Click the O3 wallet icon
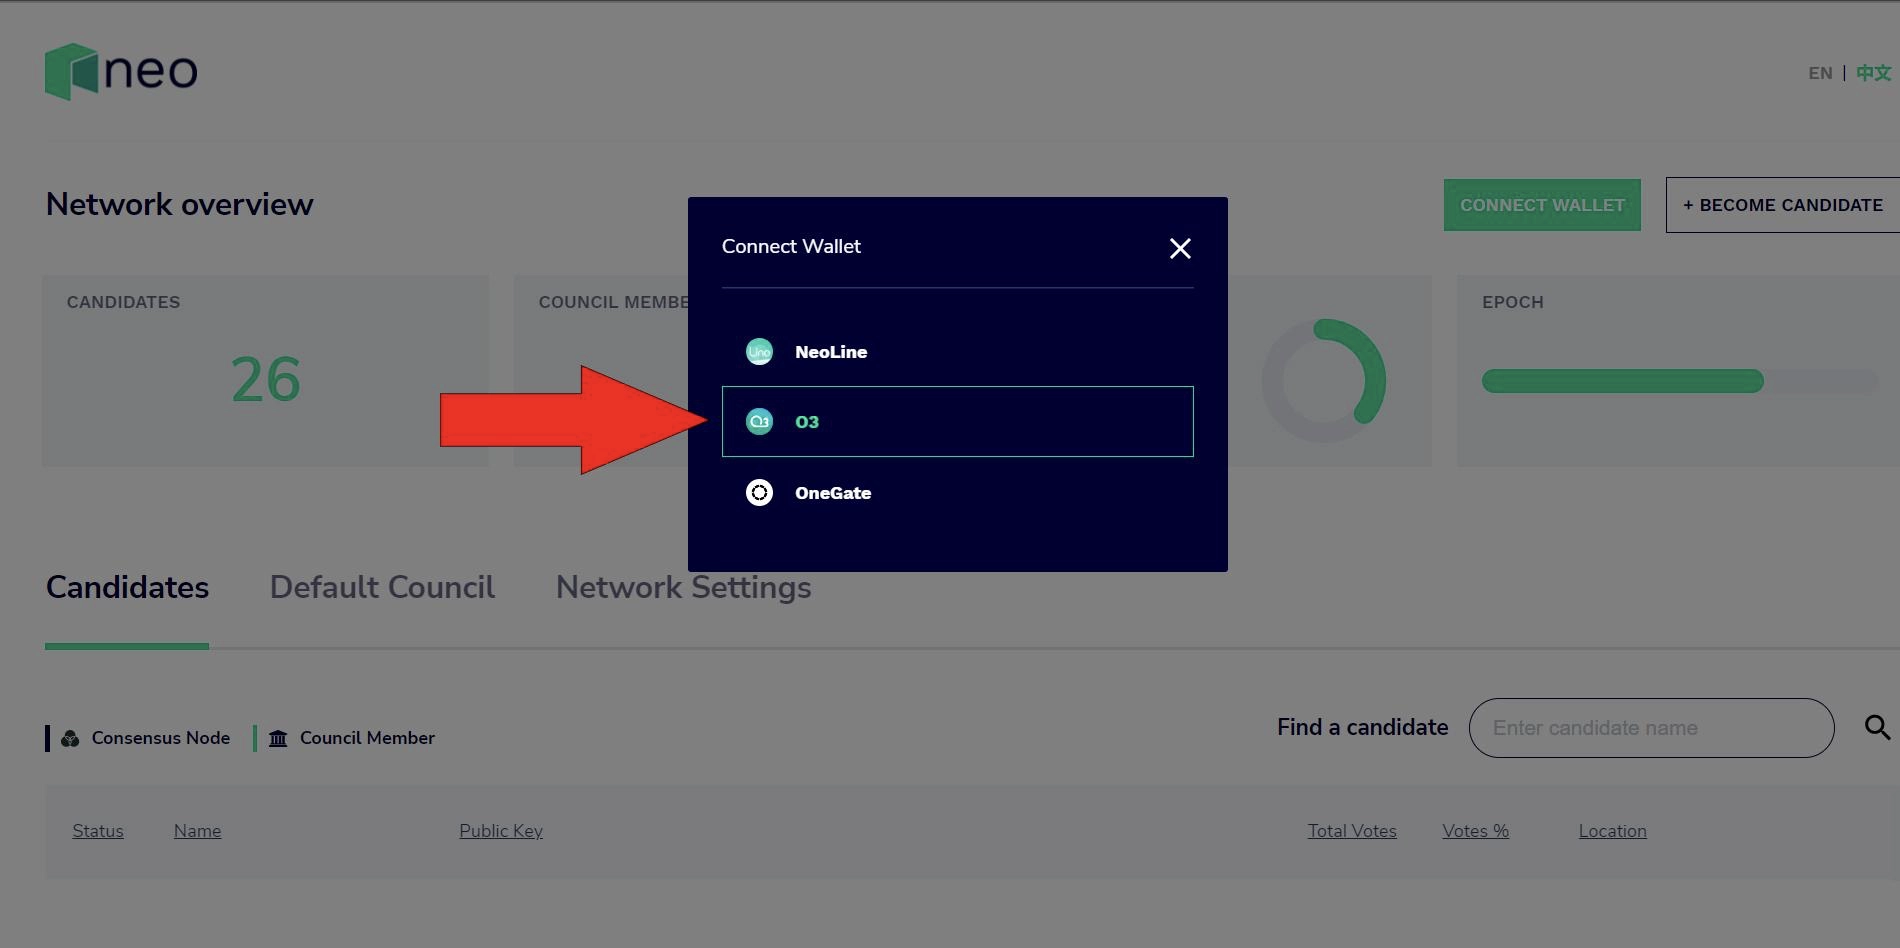This screenshot has height=948, width=1900. click(x=759, y=422)
